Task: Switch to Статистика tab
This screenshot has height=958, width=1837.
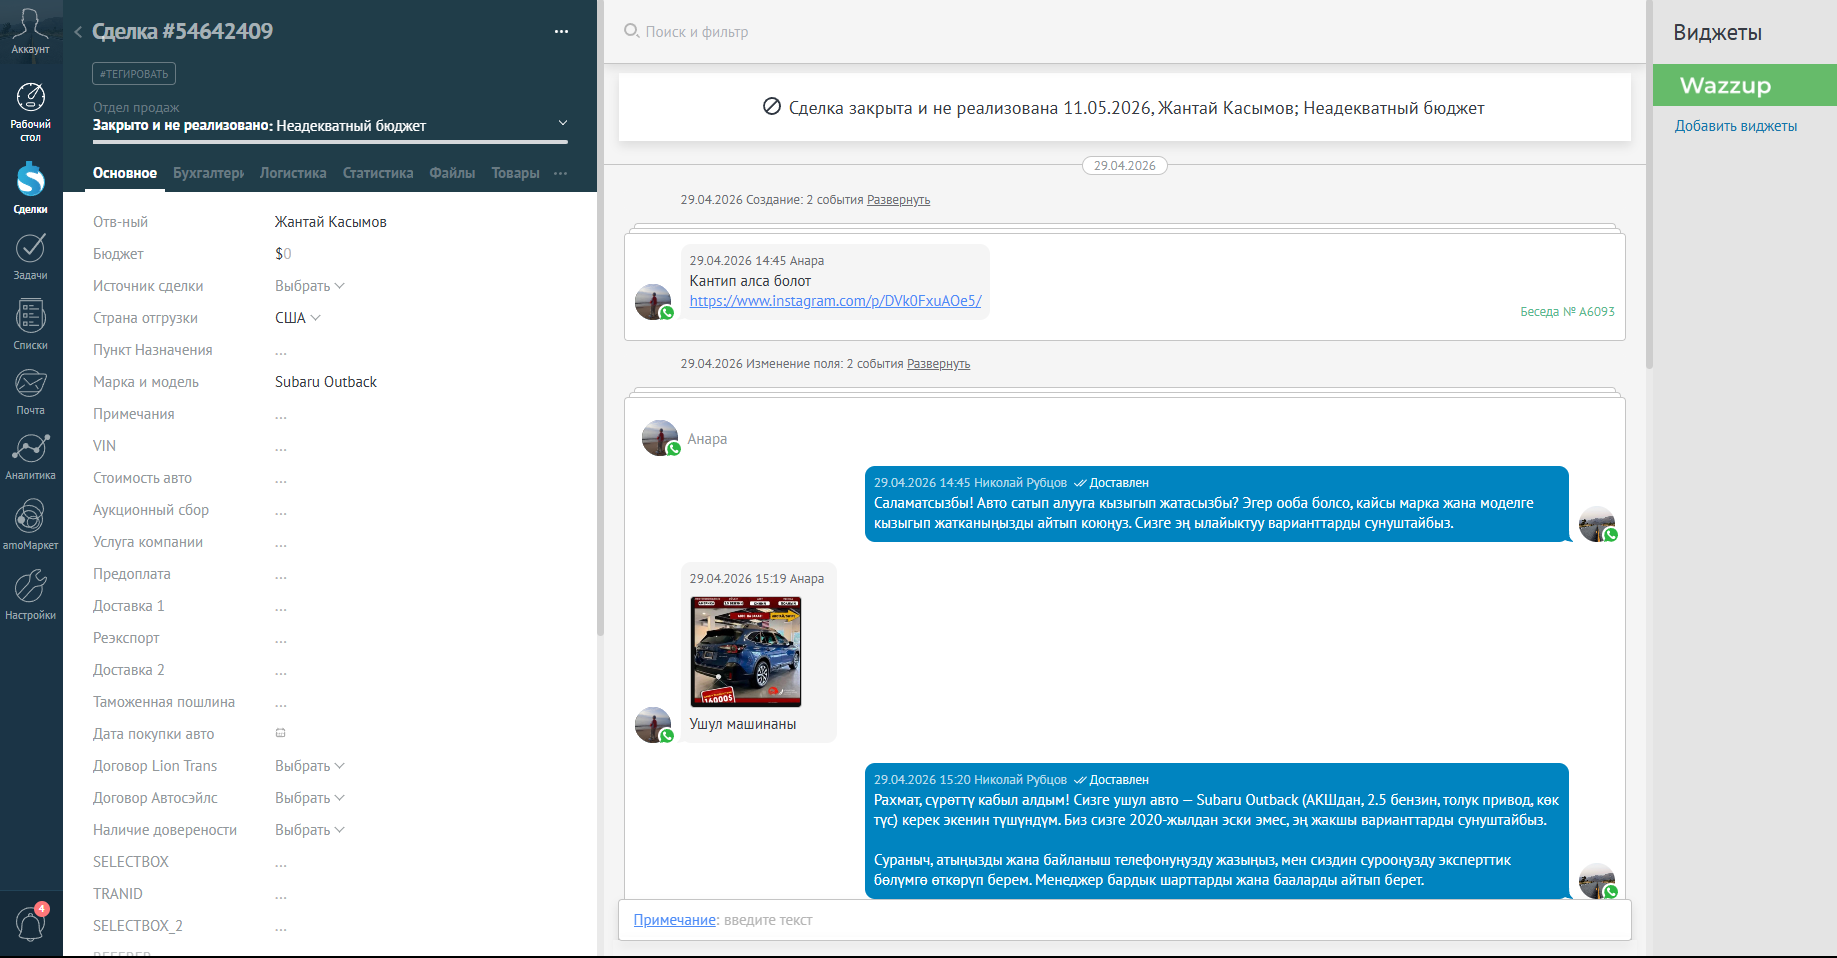Action: click(378, 173)
